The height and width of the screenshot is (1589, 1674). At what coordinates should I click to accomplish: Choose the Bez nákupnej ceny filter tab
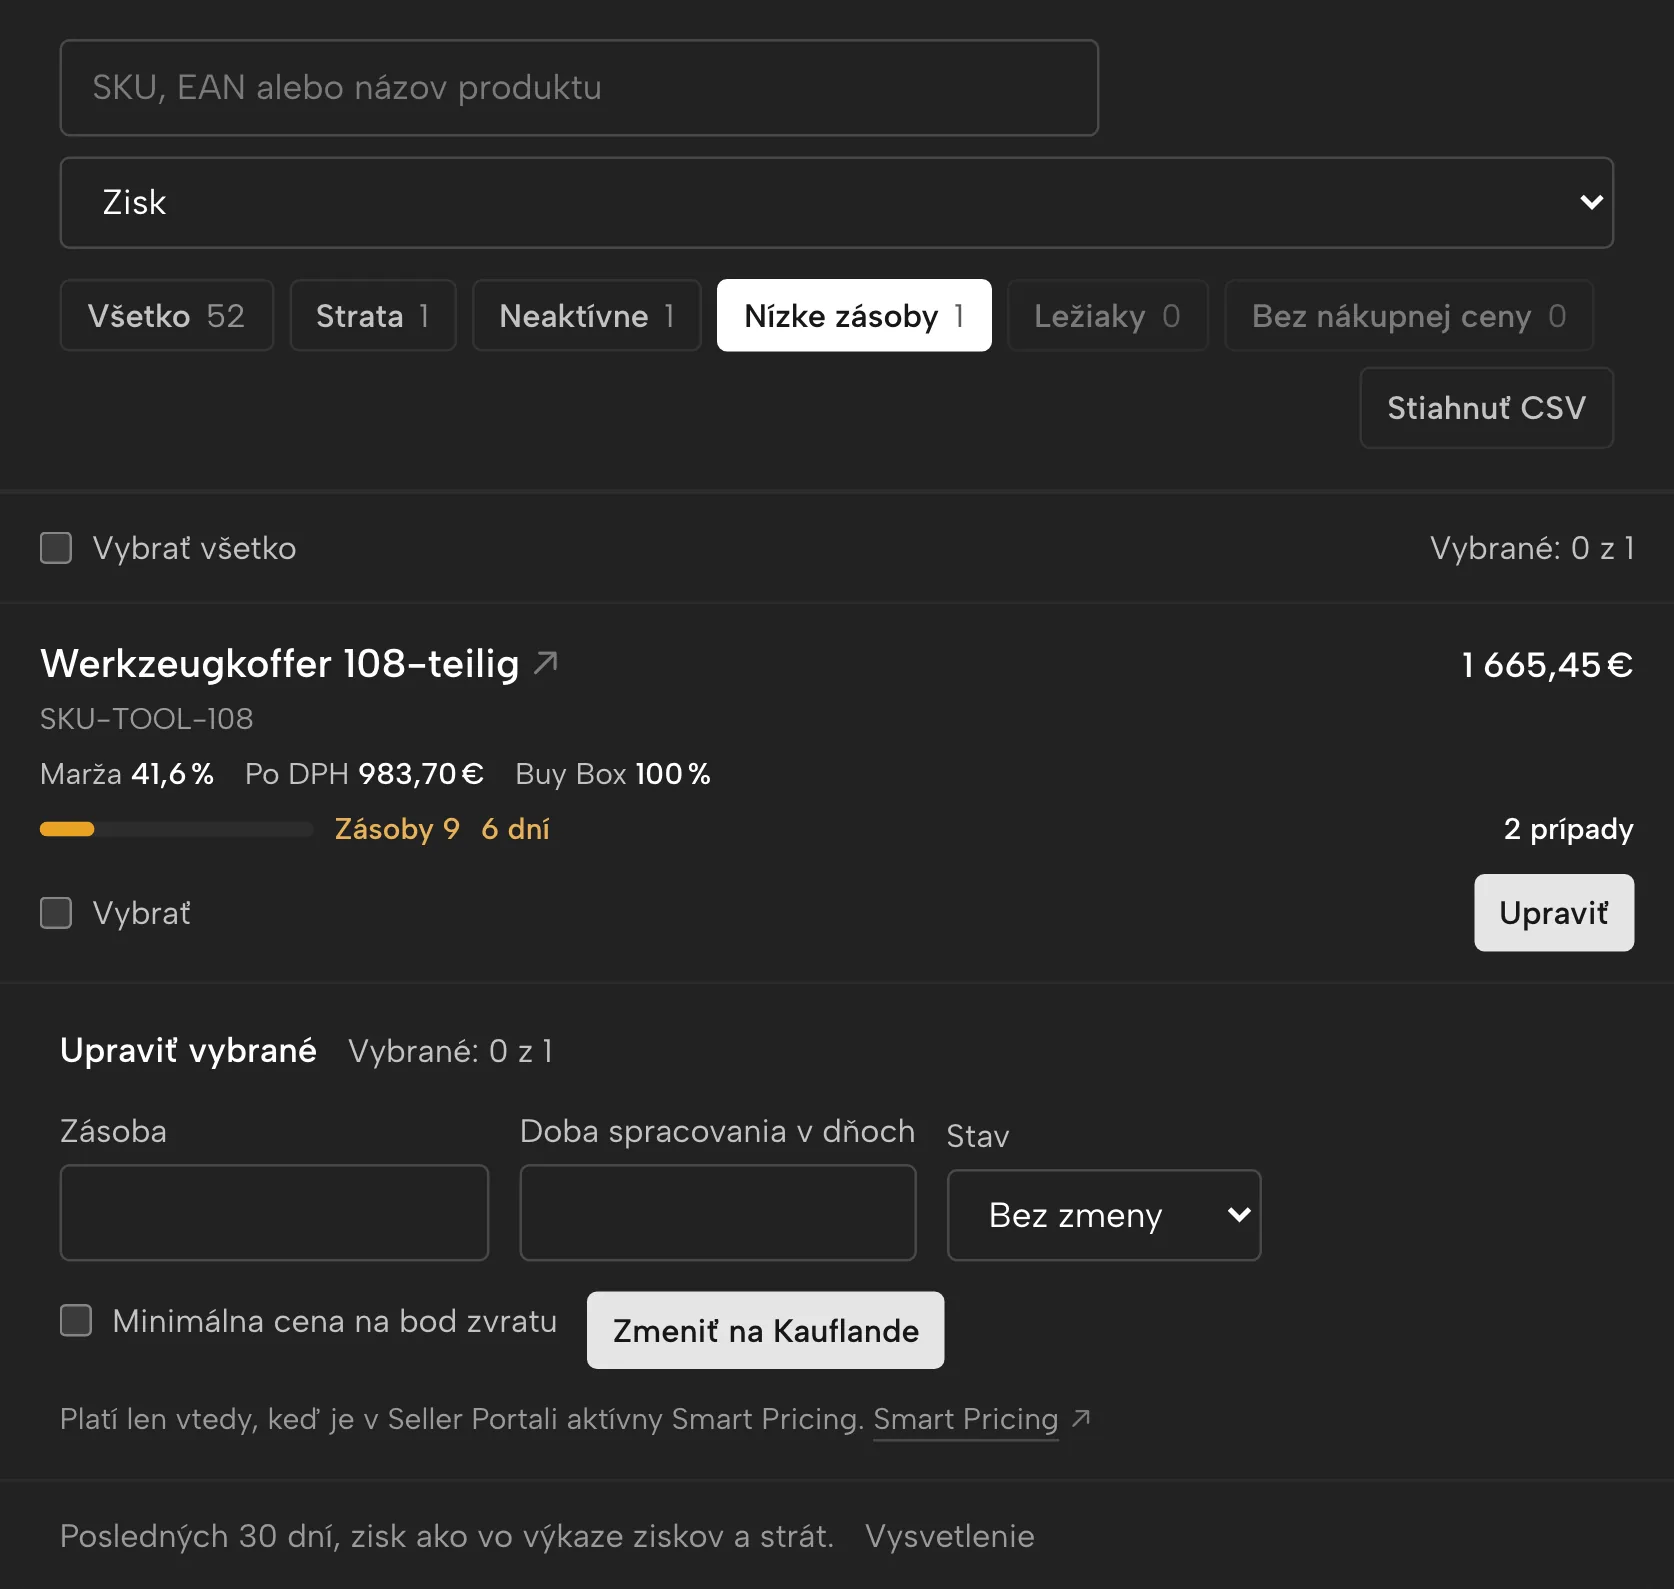1409,316
